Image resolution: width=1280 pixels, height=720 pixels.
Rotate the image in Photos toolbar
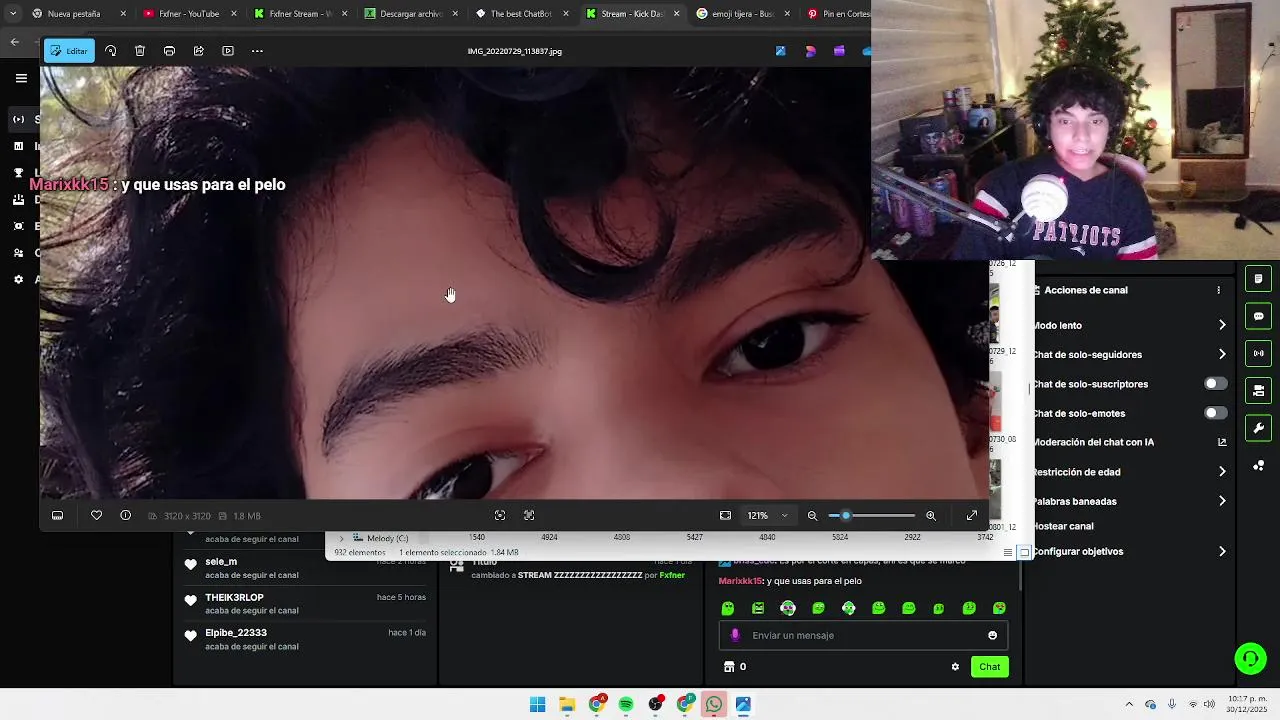110,51
